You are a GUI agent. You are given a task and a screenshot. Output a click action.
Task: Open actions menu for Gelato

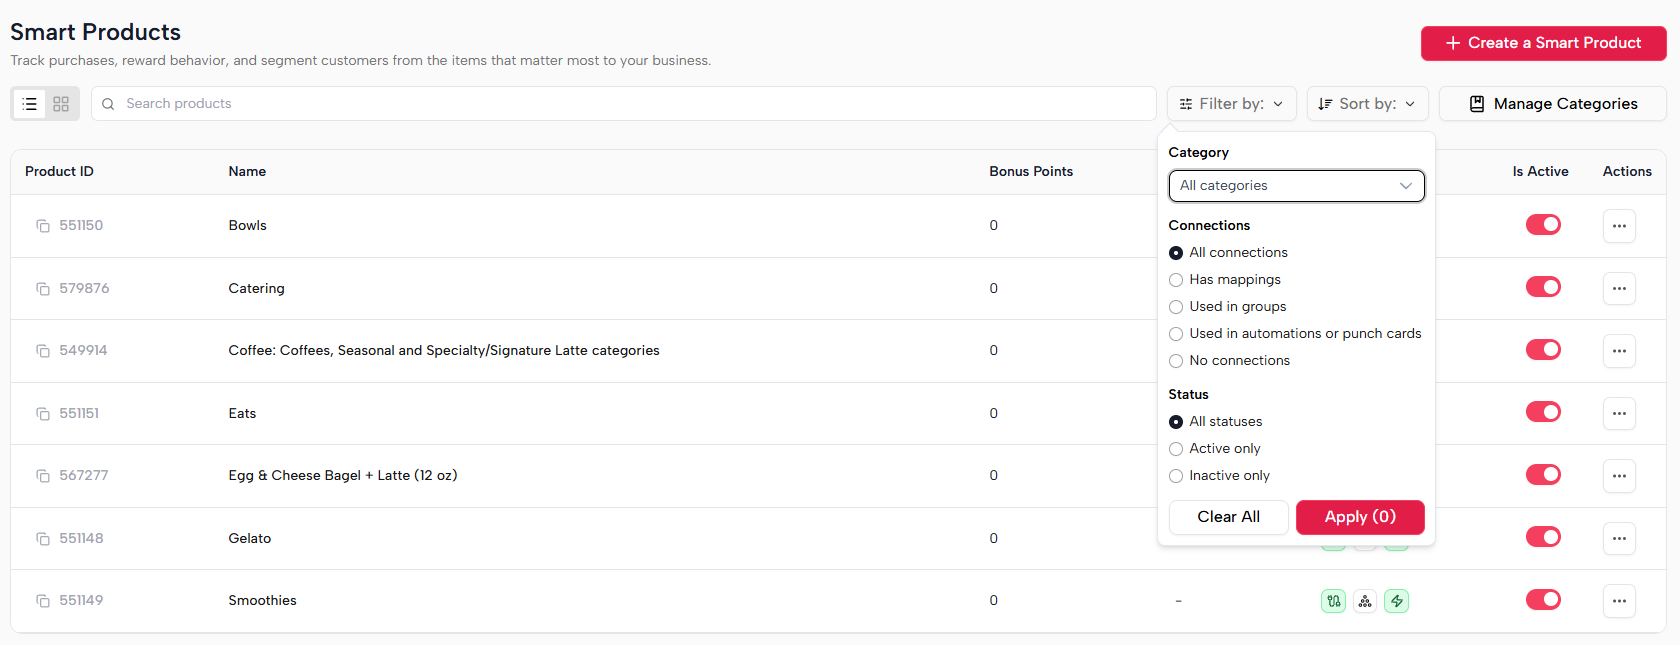point(1619,539)
